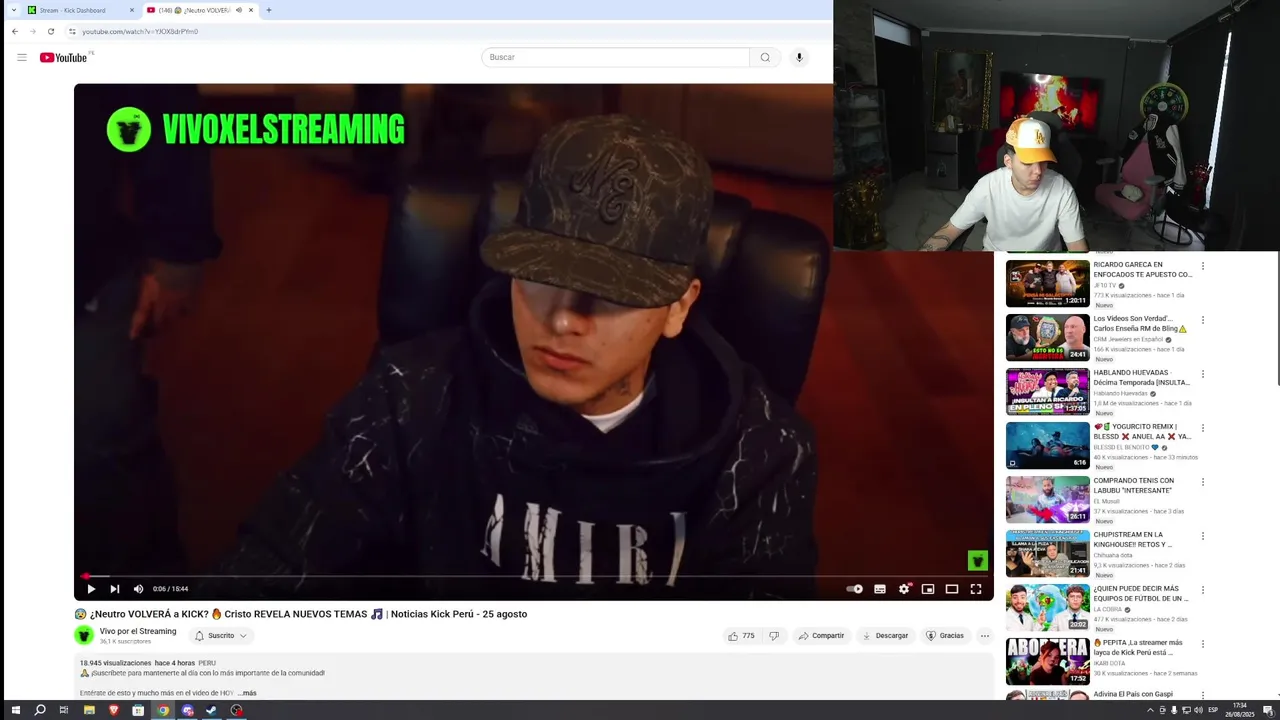This screenshot has height=720, width=1280.
Task: Open Vivo por el Streaming channel avatar
Action: (x=84, y=635)
